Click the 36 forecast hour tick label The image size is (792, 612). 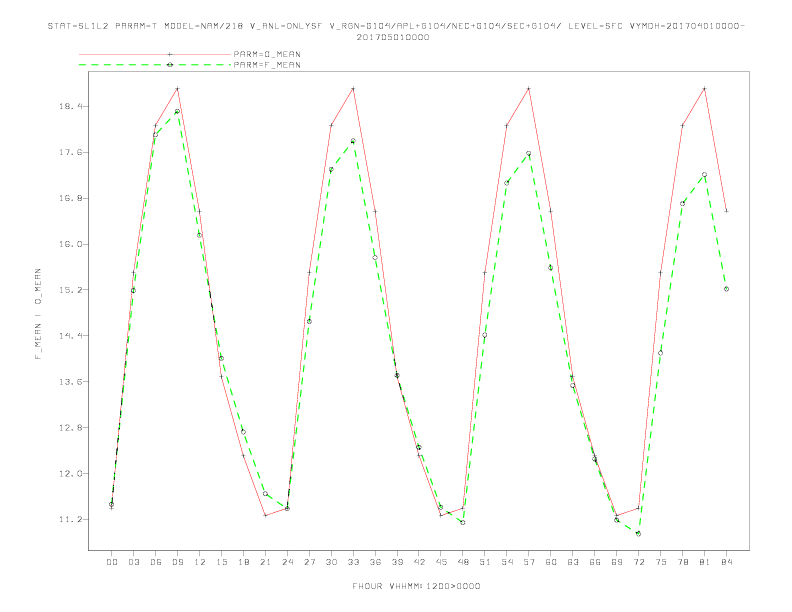pos(375,562)
